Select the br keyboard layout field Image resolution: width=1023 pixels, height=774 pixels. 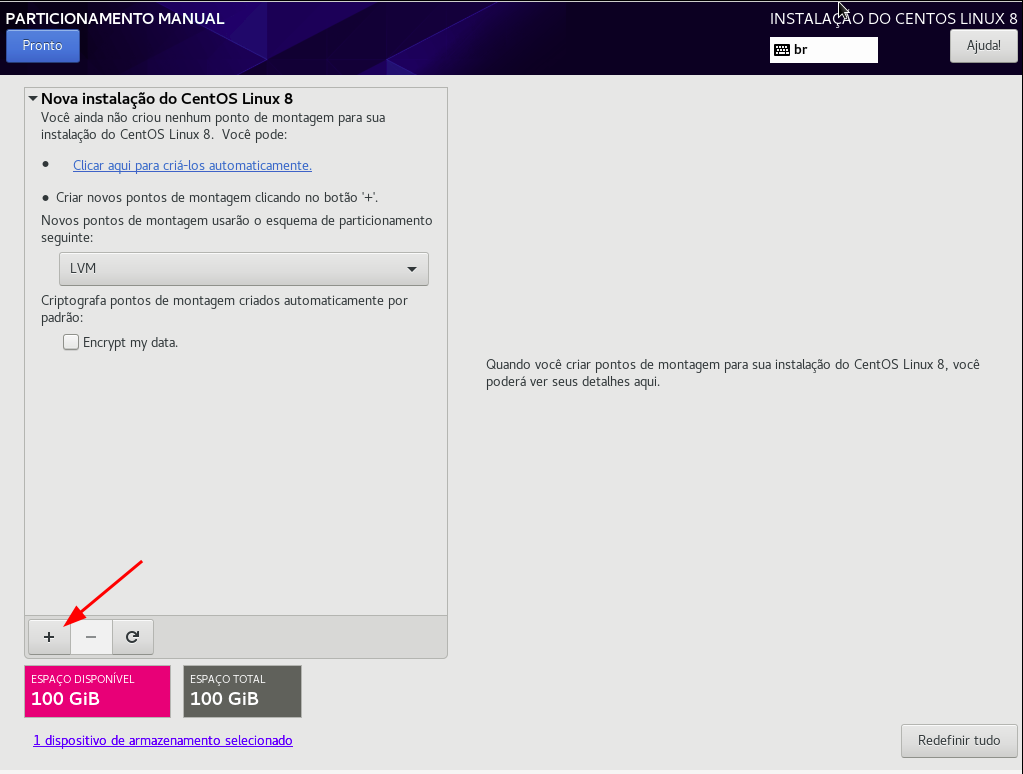tap(823, 50)
